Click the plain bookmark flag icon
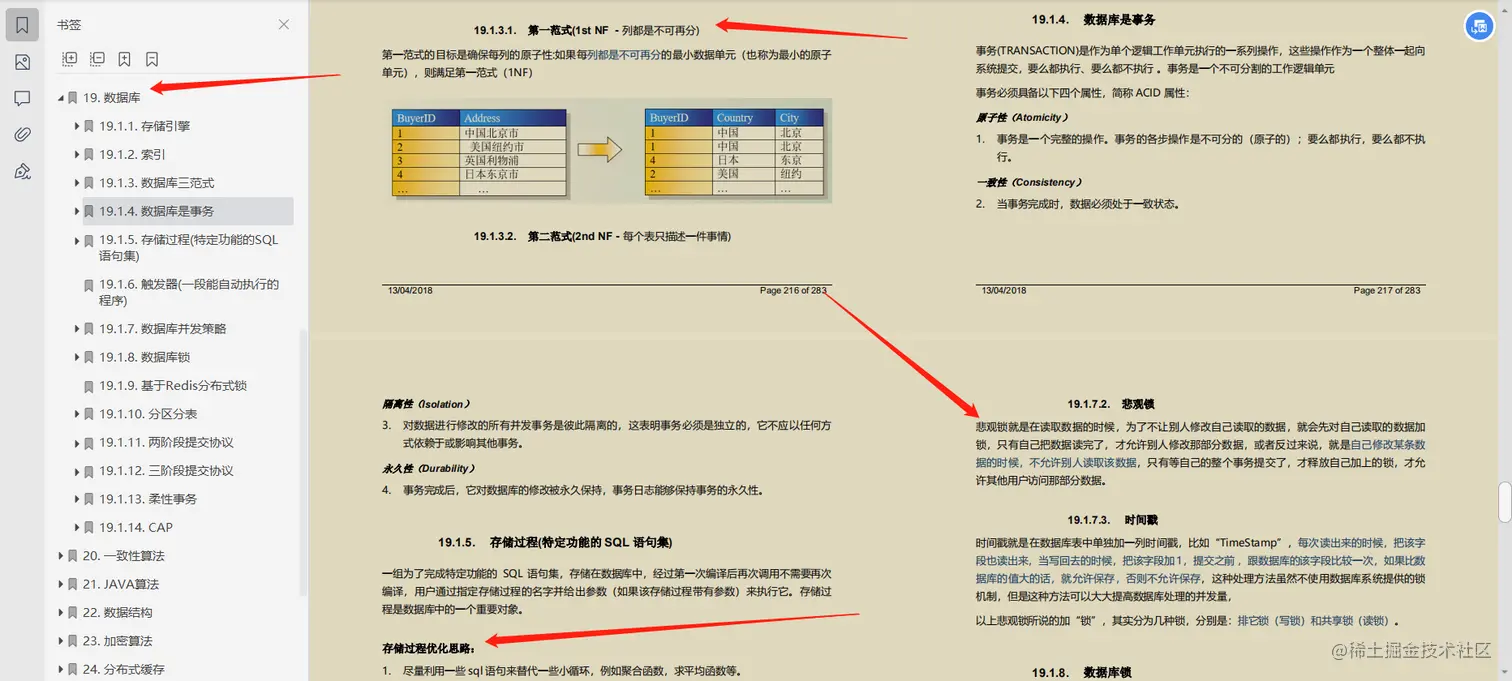This screenshot has width=1512, height=681. pyautogui.click(x=151, y=59)
